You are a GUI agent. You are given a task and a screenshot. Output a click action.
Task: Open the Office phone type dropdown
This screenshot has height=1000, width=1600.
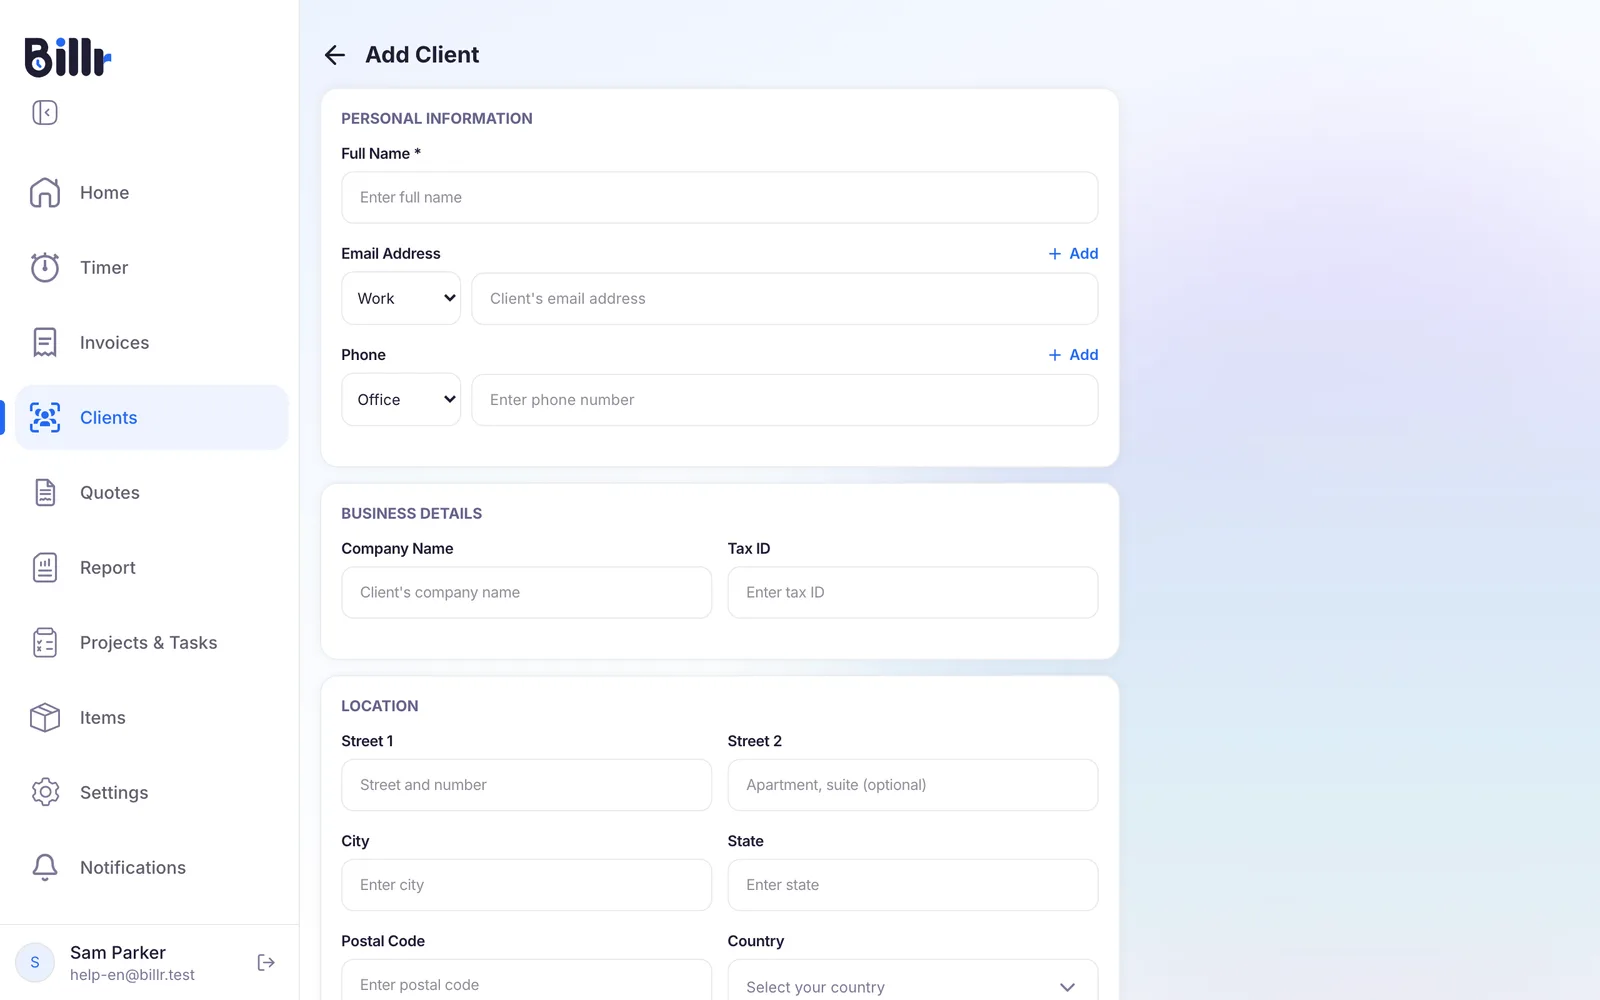pyautogui.click(x=401, y=400)
